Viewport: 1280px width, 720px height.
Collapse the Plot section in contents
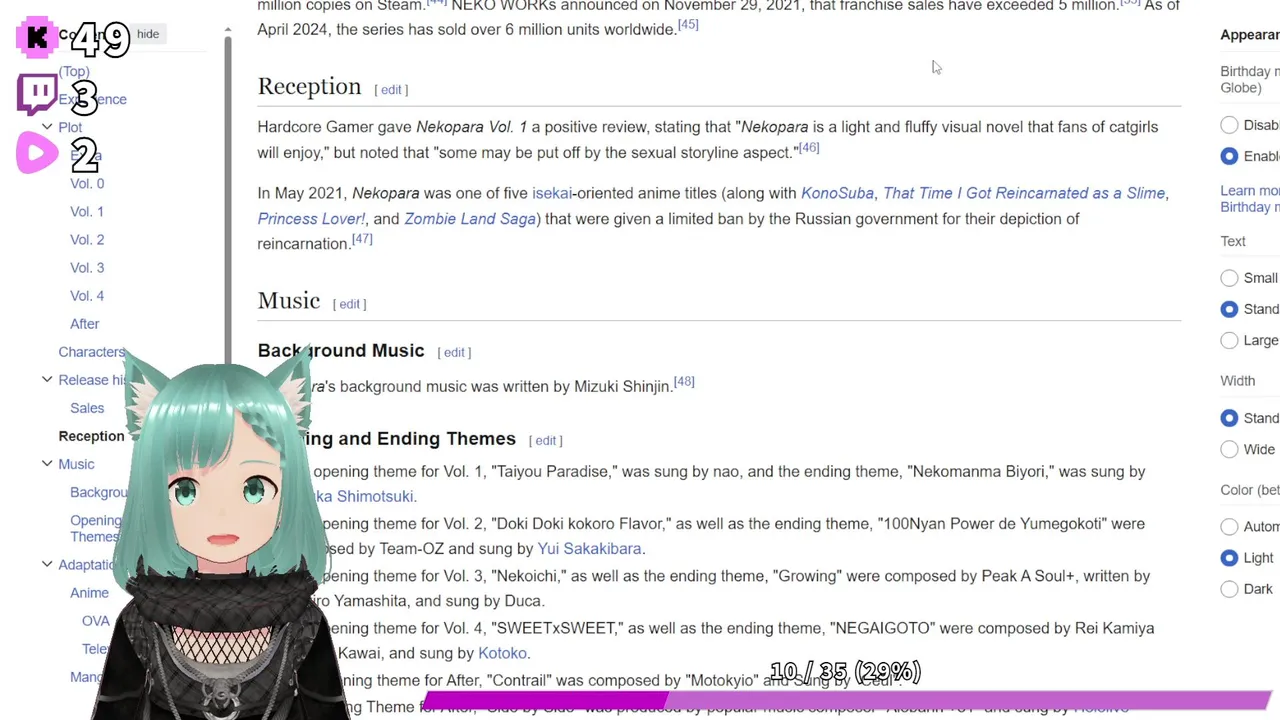click(47, 127)
